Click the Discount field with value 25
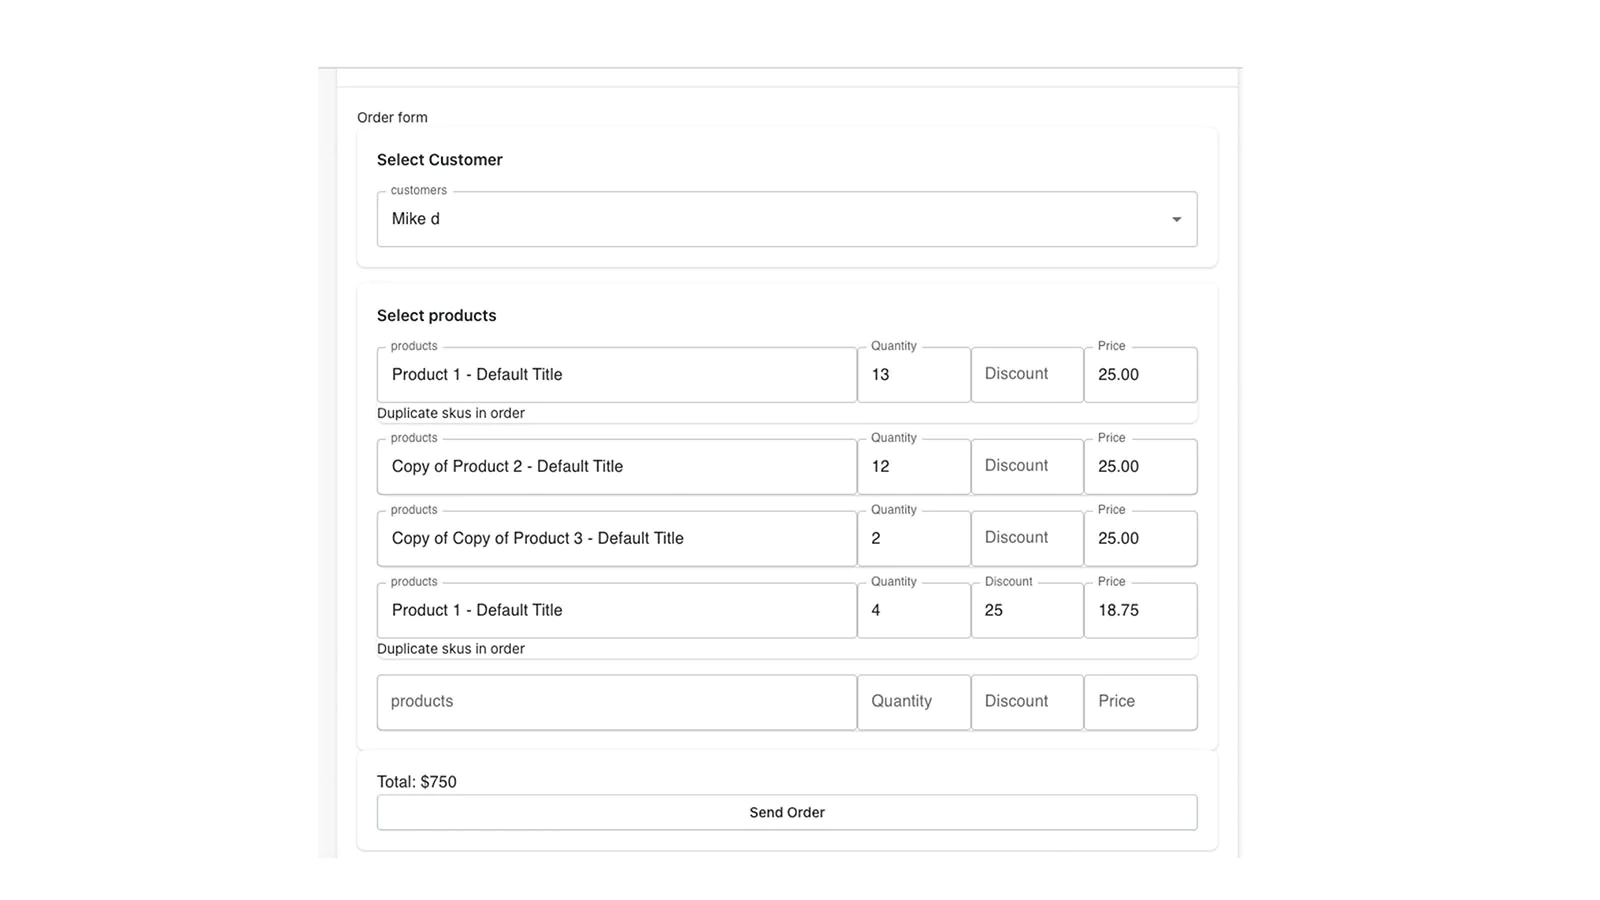The width and height of the screenshot is (1600, 900). click(x=1027, y=611)
